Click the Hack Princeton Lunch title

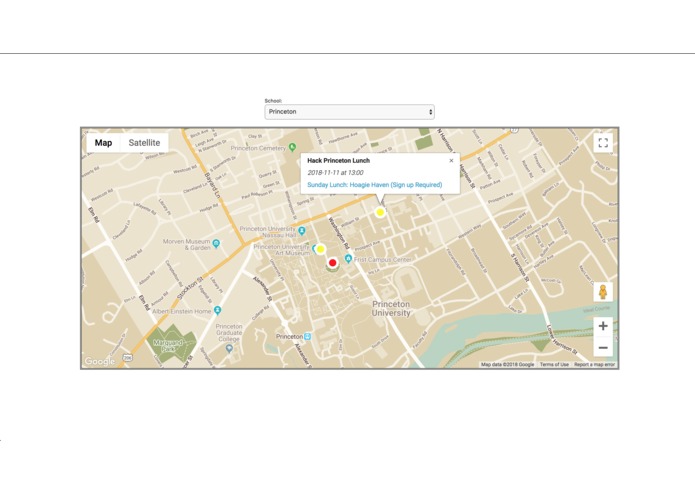338,160
